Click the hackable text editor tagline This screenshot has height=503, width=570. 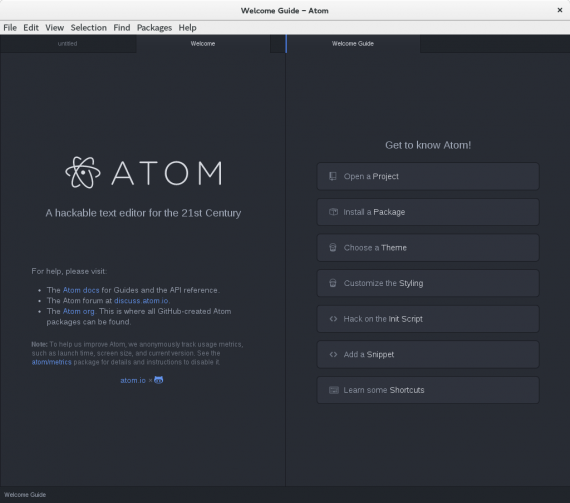point(143,213)
